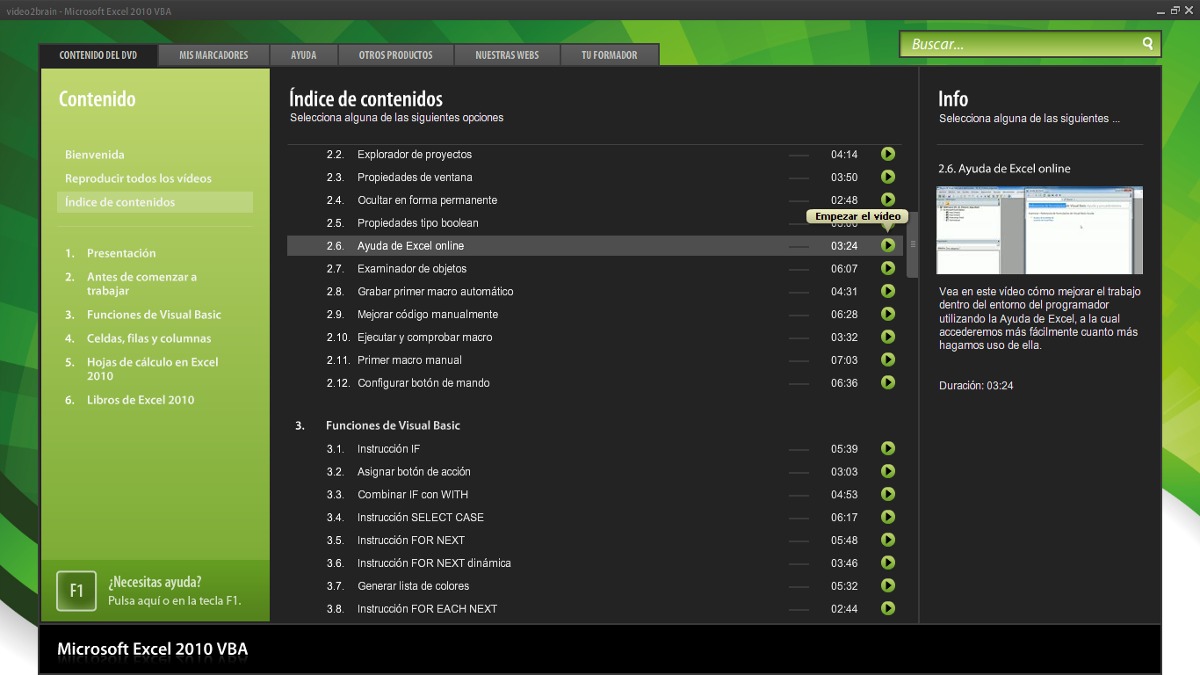This screenshot has height=675, width=1200.
Task: Start Instrucción FOR NEXT dinámica video
Action: pyautogui.click(x=888, y=563)
